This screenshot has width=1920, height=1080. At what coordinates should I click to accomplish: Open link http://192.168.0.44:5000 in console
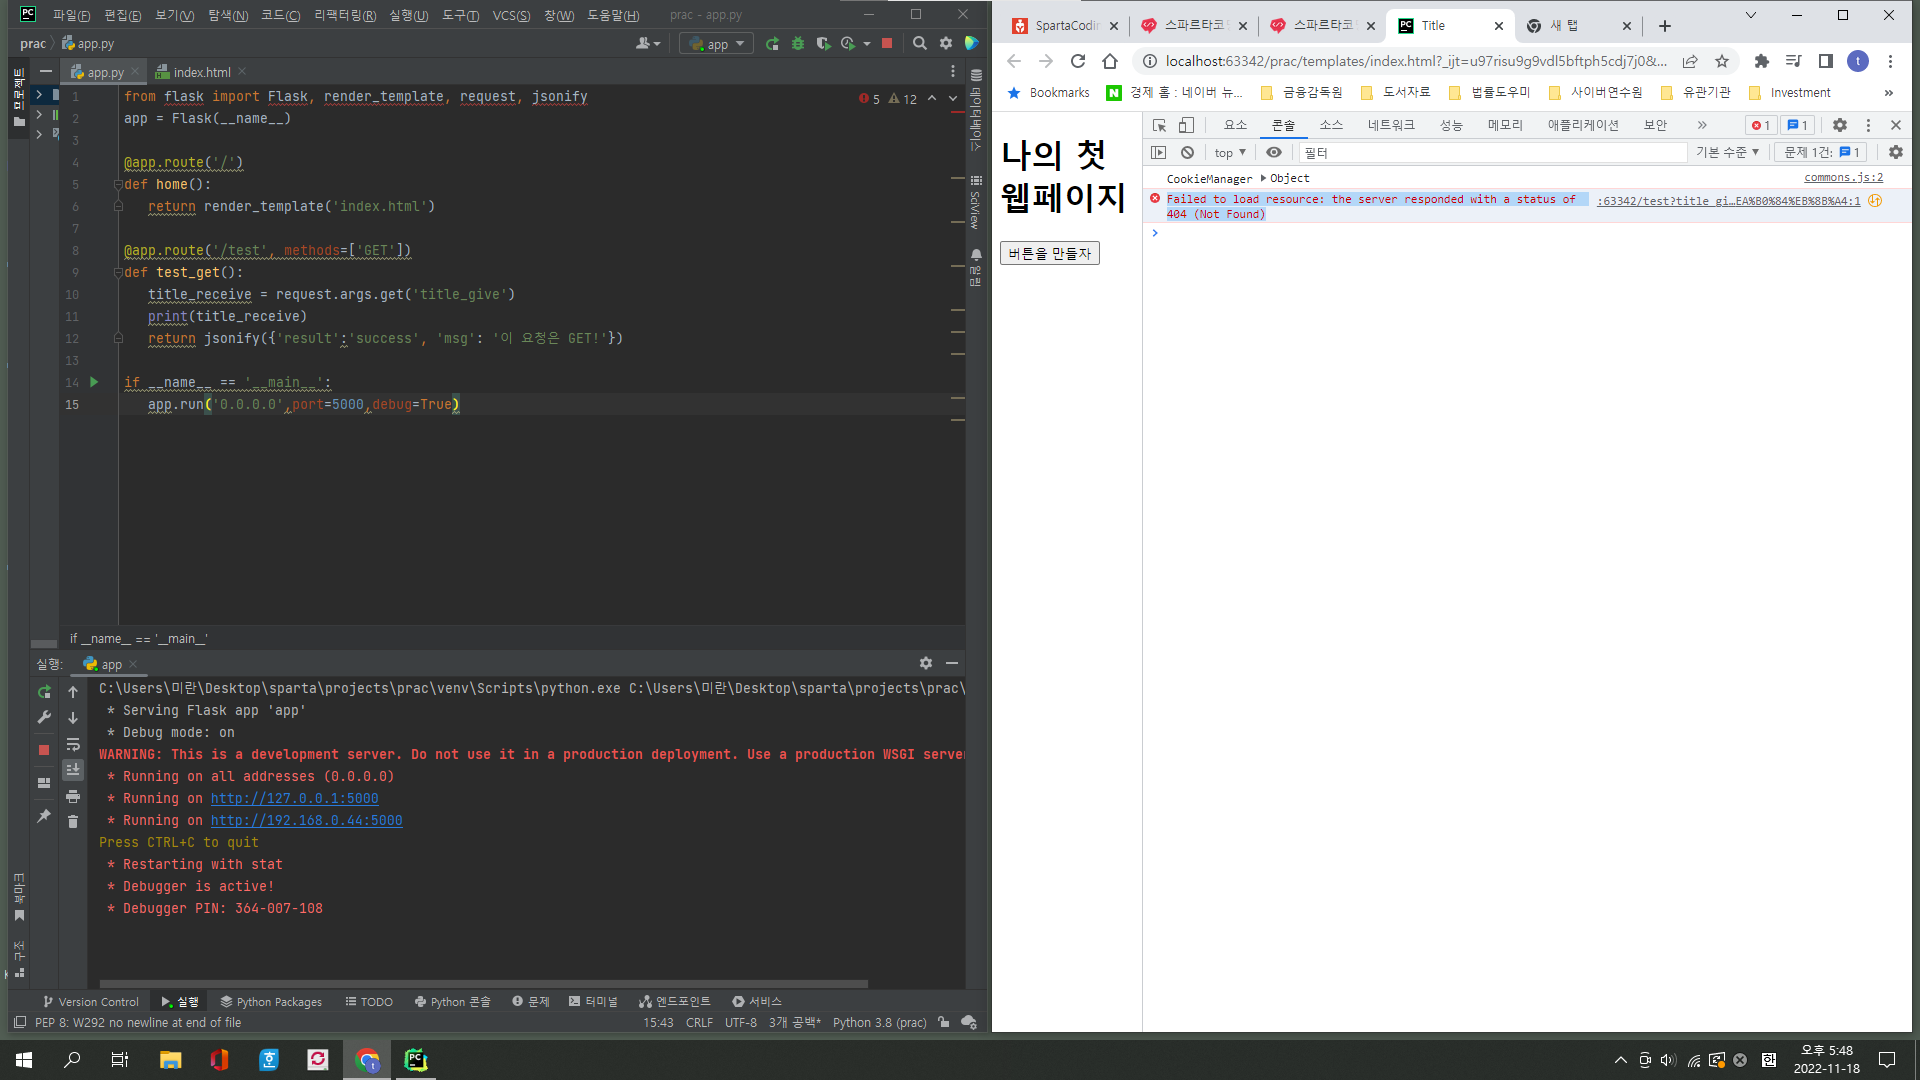coord(306,820)
